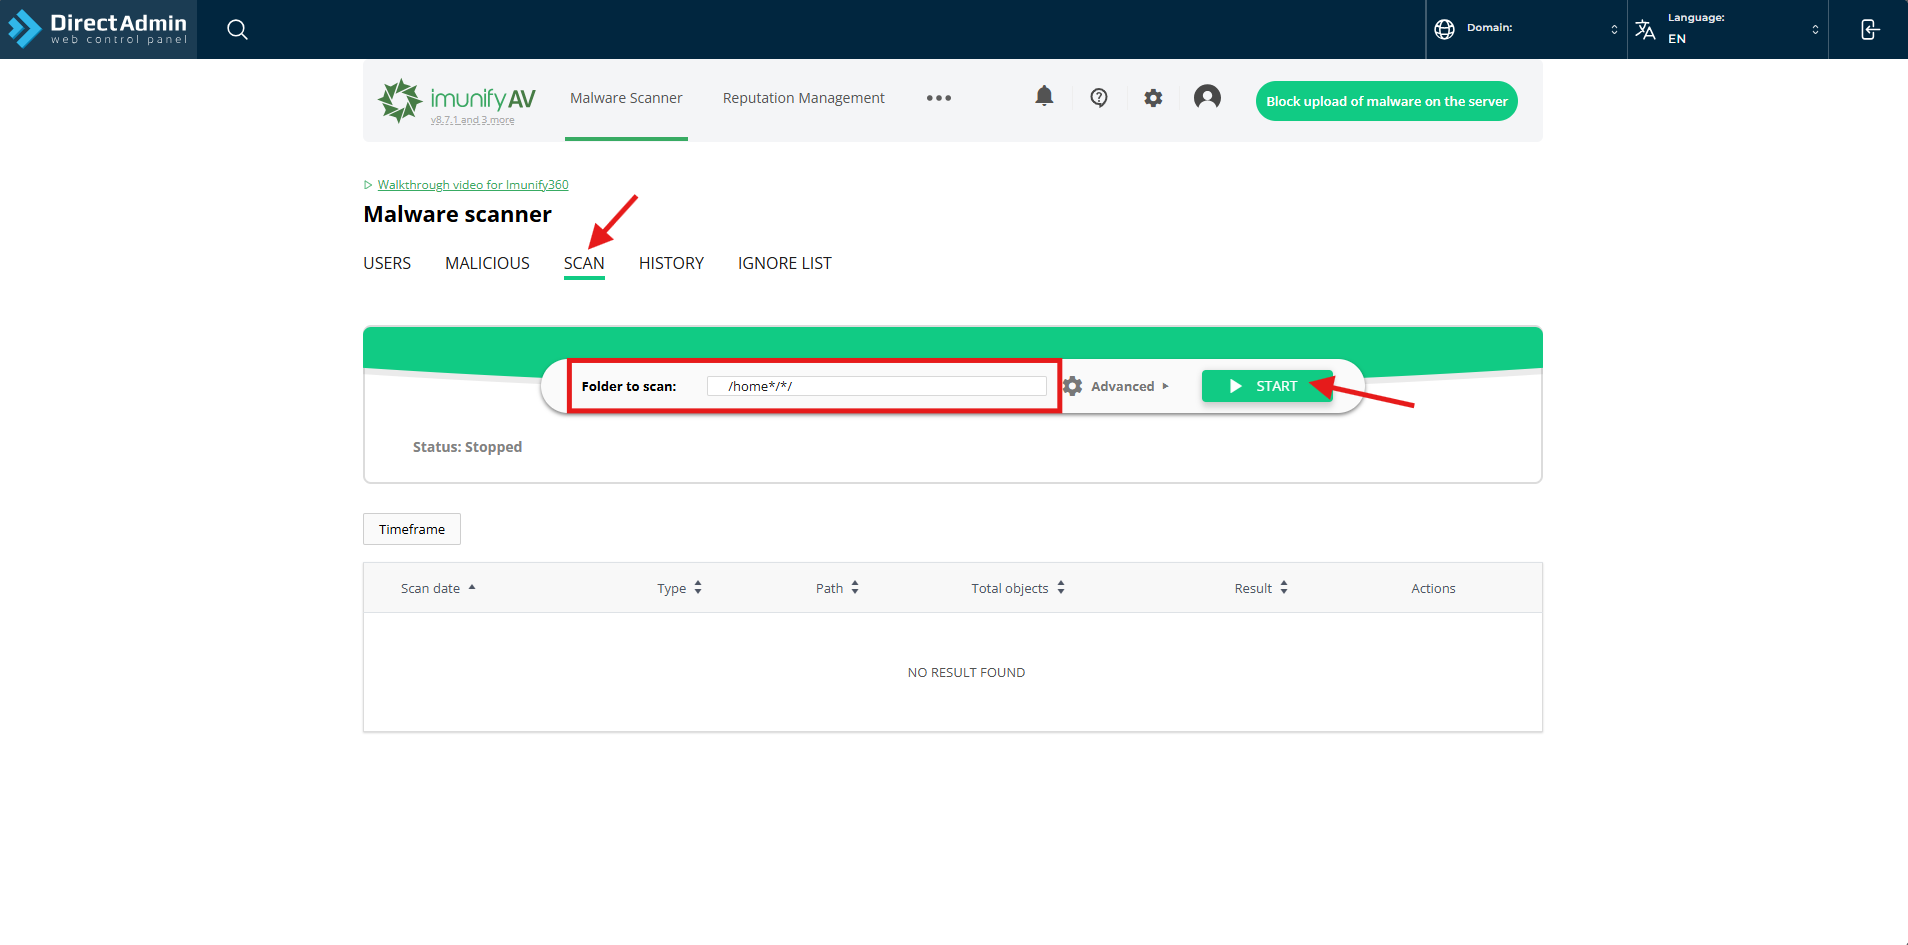Click the logout icon in top bar
Image resolution: width=1908 pixels, height=945 pixels.
1869,30
